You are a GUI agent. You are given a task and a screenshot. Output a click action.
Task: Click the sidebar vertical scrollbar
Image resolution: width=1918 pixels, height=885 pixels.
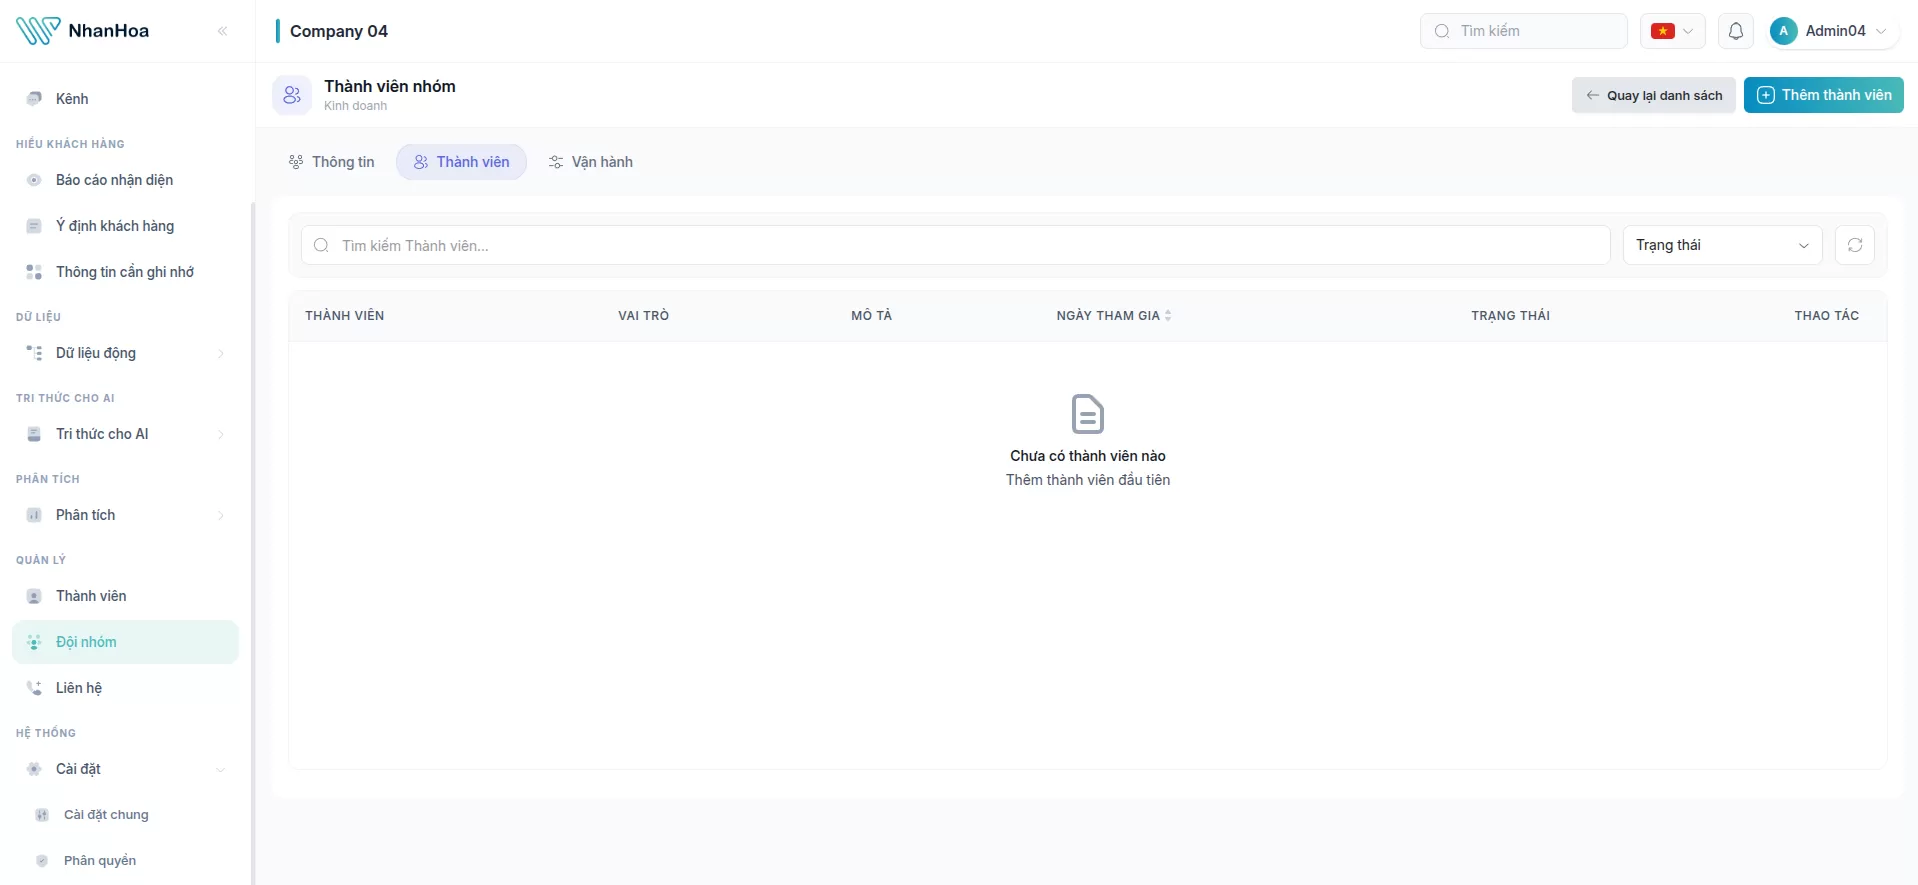tap(252, 543)
